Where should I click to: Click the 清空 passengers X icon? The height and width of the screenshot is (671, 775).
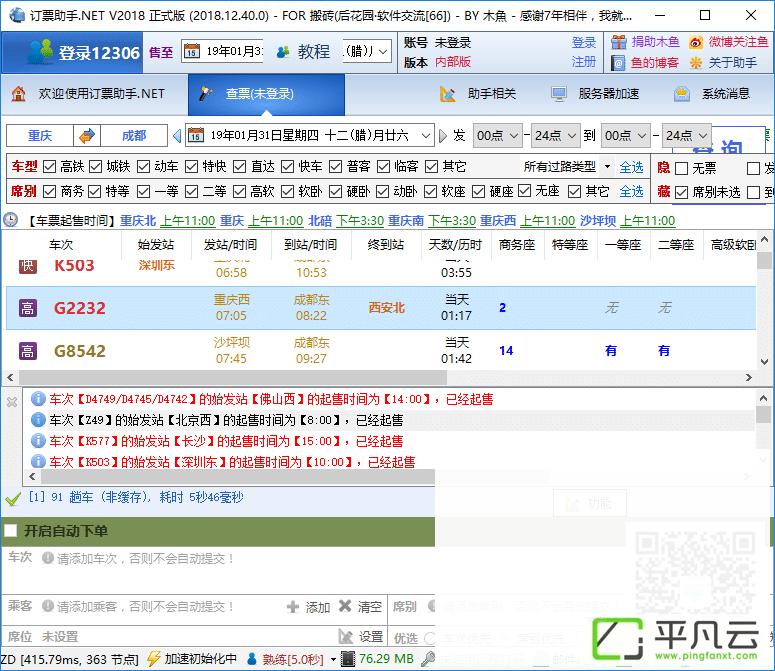pos(345,606)
